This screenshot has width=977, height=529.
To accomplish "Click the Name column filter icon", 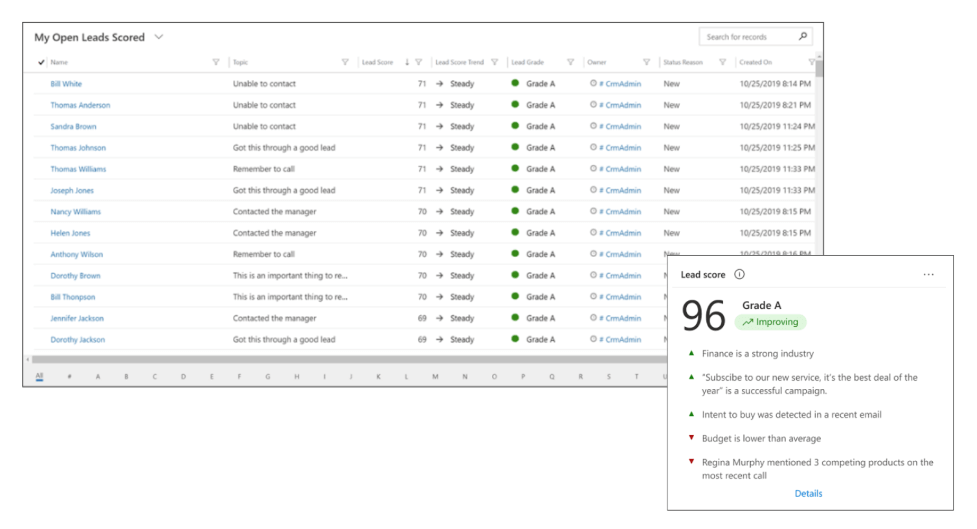I will coord(216,62).
